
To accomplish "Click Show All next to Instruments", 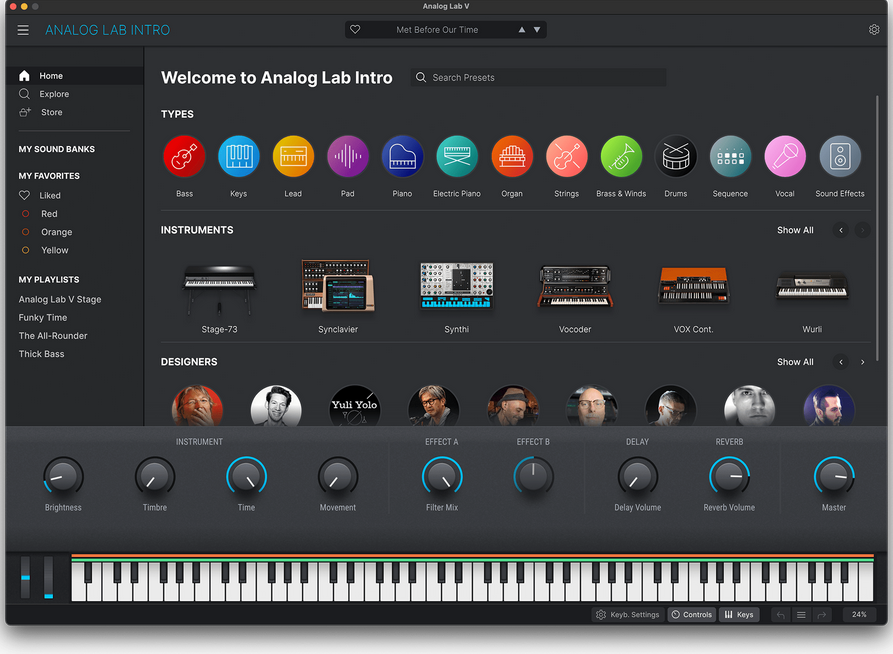I will [795, 230].
